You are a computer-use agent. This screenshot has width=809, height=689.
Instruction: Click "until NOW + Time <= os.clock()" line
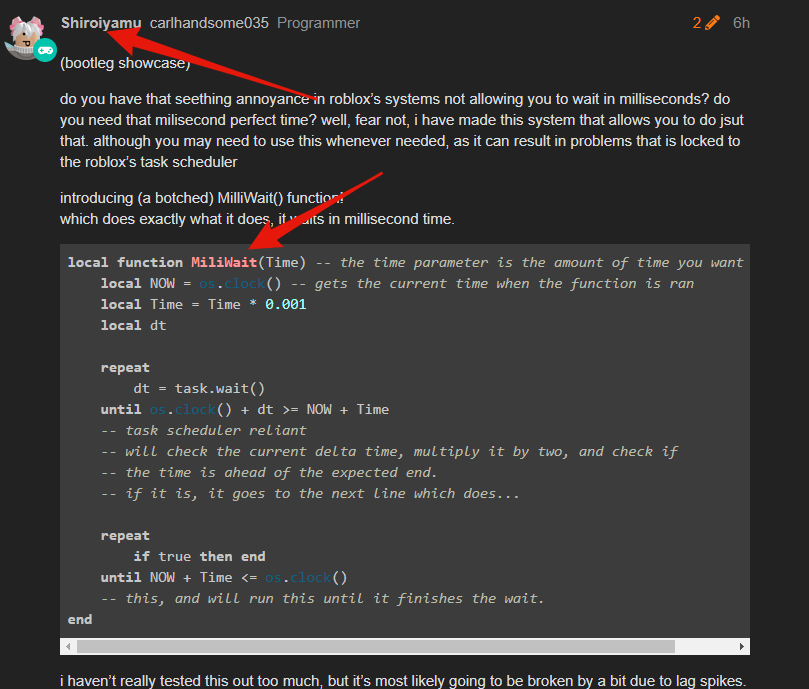pos(224,578)
